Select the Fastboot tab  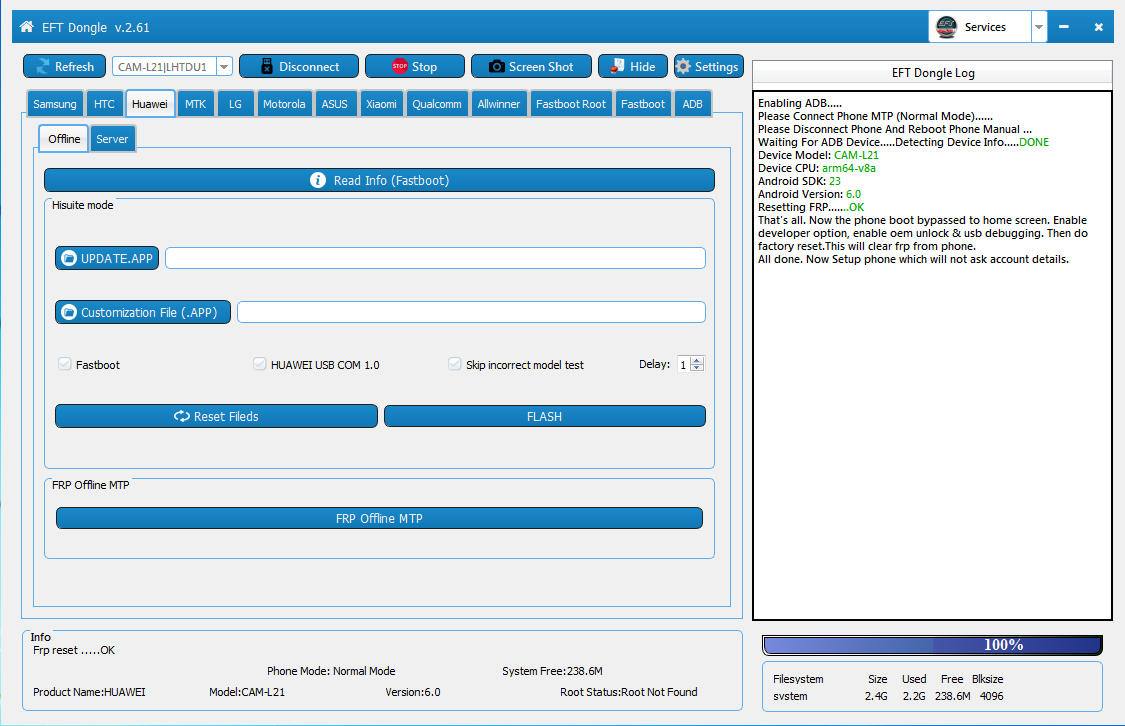click(643, 104)
